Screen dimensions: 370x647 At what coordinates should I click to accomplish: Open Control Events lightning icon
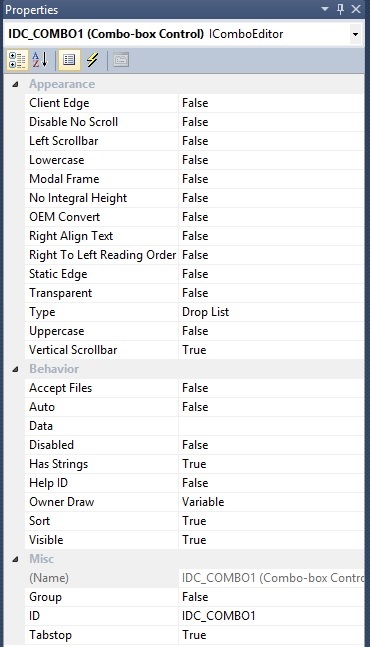(x=92, y=60)
